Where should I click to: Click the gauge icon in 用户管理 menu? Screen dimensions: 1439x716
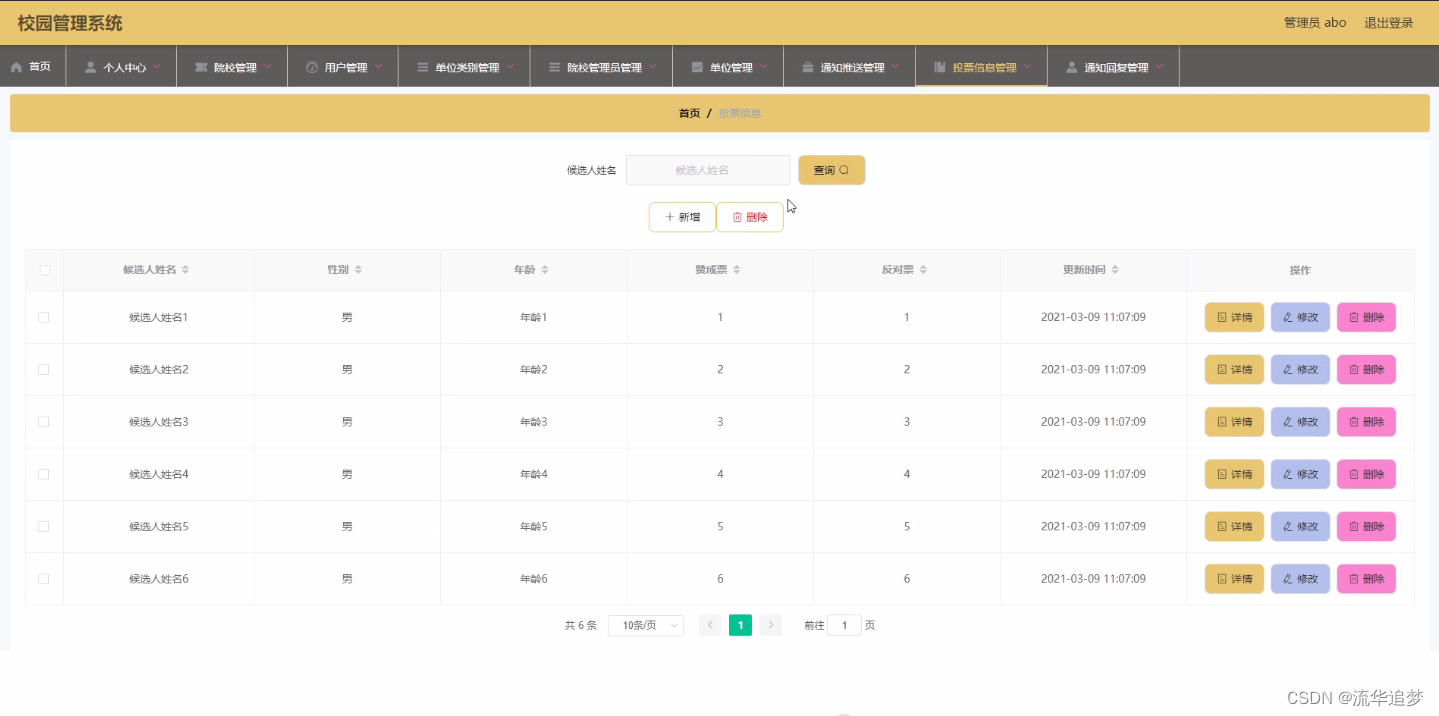[312, 67]
